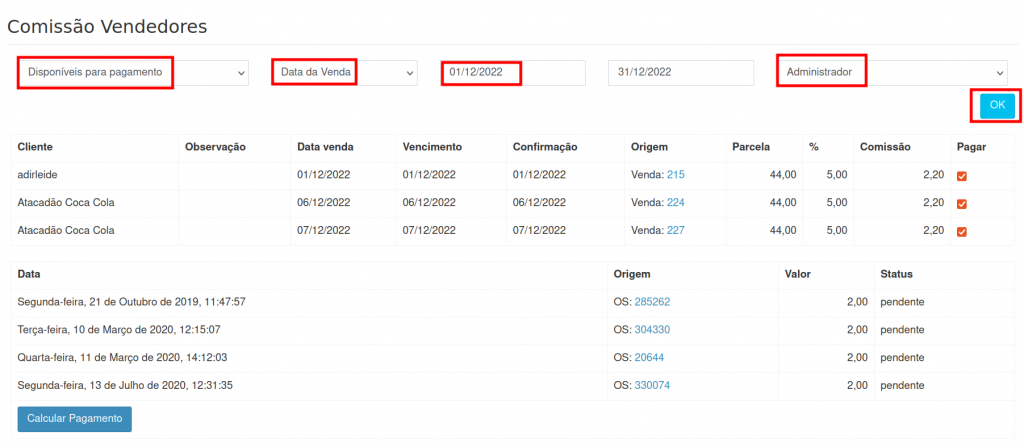Open sale link 215

(x=675, y=175)
